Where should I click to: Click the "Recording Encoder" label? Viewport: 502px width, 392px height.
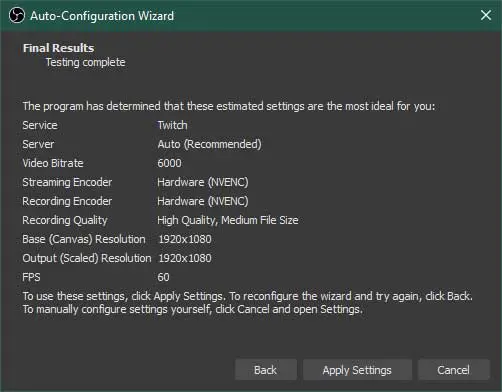point(67,201)
